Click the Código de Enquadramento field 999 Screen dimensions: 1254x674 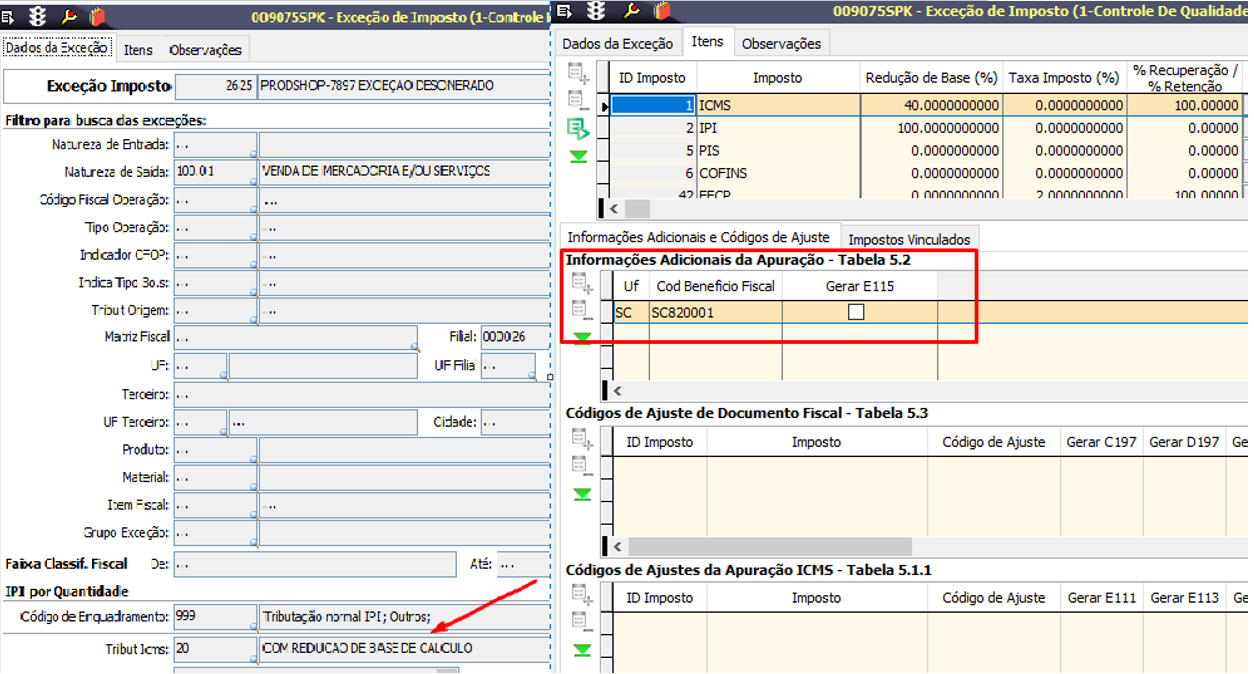216,616
